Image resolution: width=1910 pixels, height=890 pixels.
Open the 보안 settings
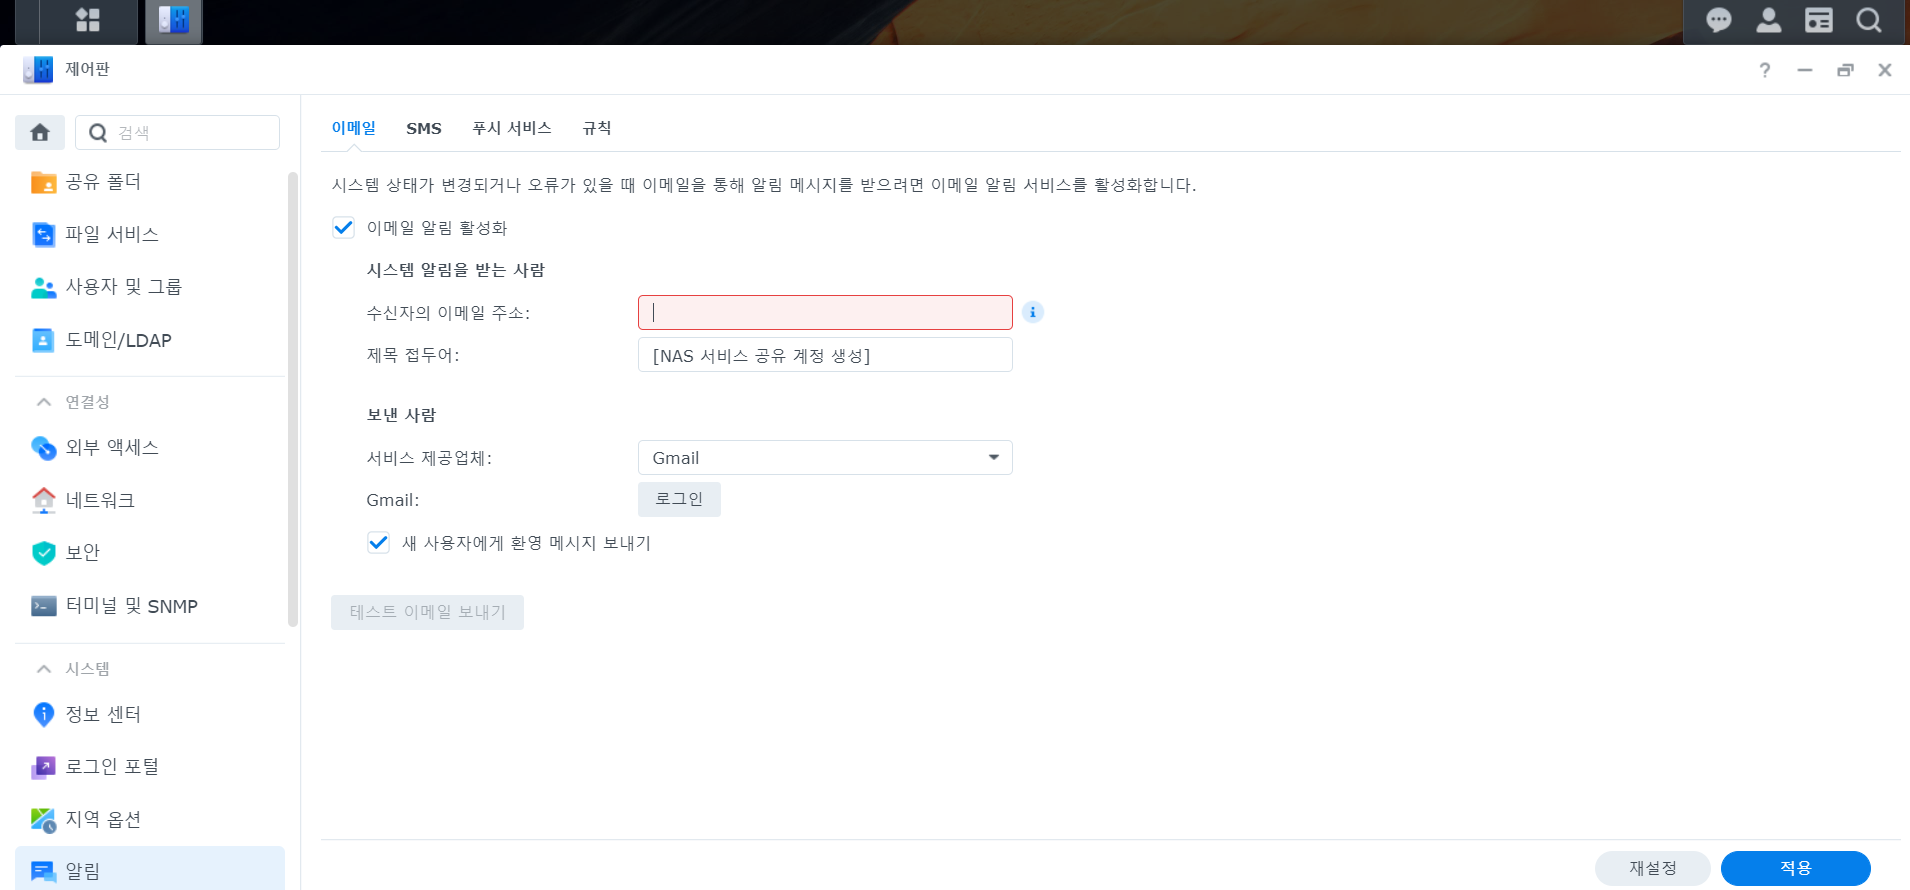click(x=150, y=552)
